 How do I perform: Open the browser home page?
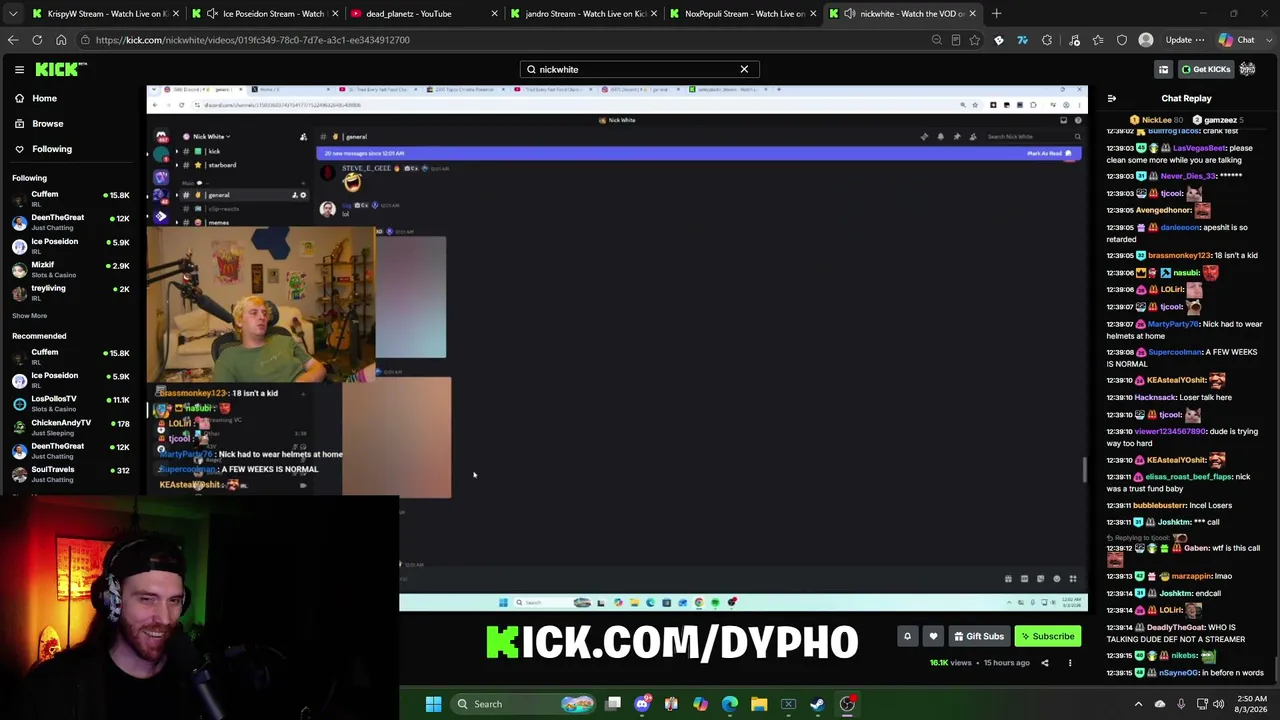(x=61, y=40)
